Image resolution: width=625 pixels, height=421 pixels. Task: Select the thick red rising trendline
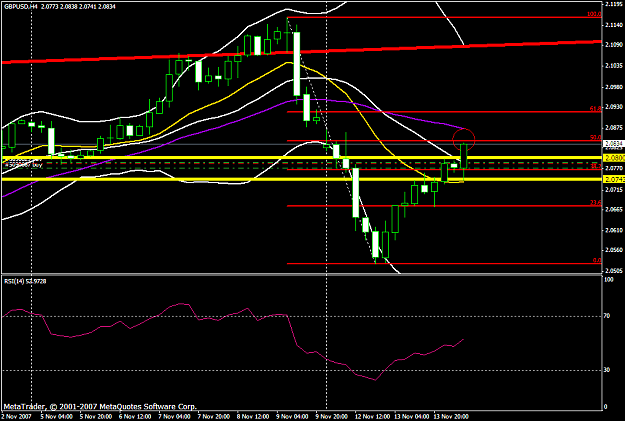(301, 51)
